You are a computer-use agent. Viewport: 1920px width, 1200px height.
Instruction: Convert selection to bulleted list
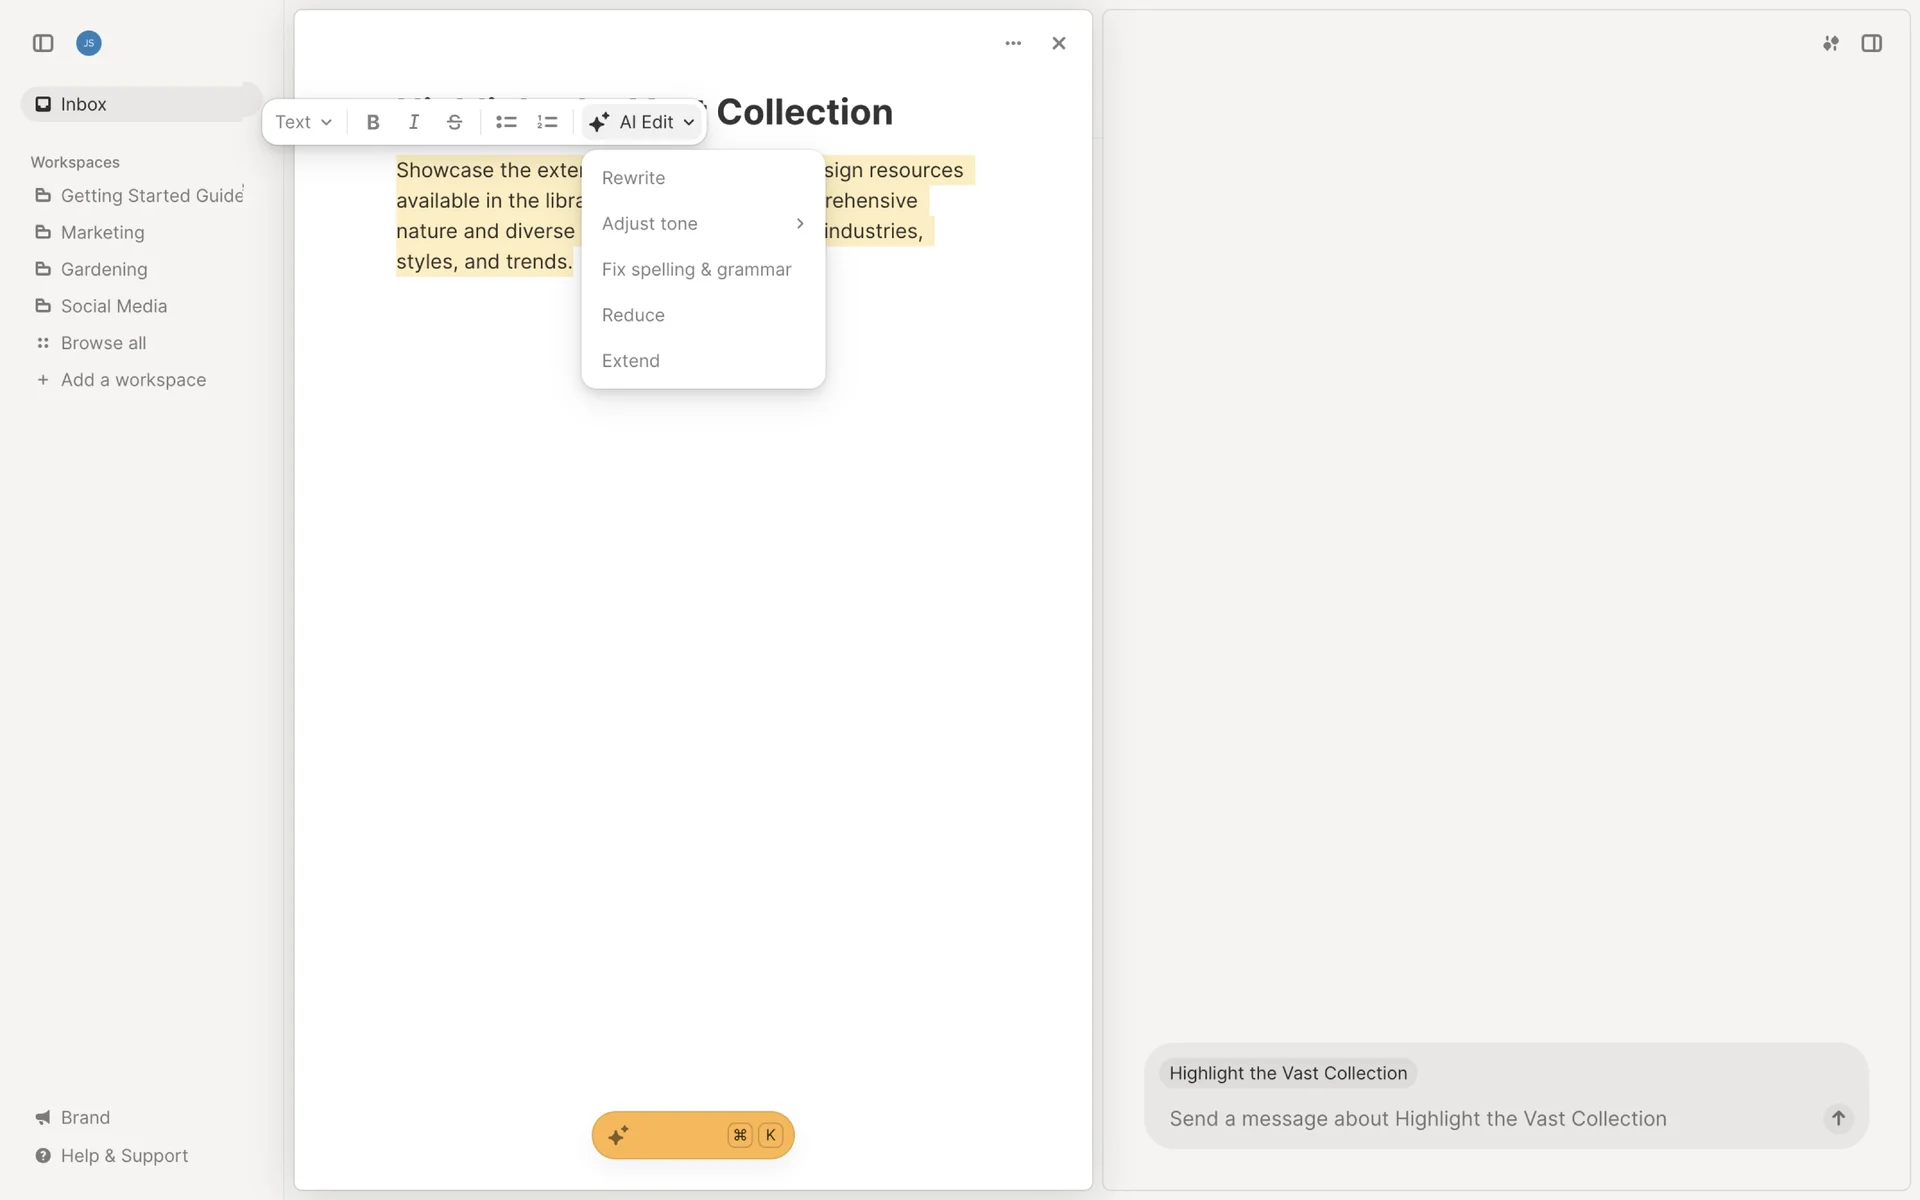coord(506,122)
